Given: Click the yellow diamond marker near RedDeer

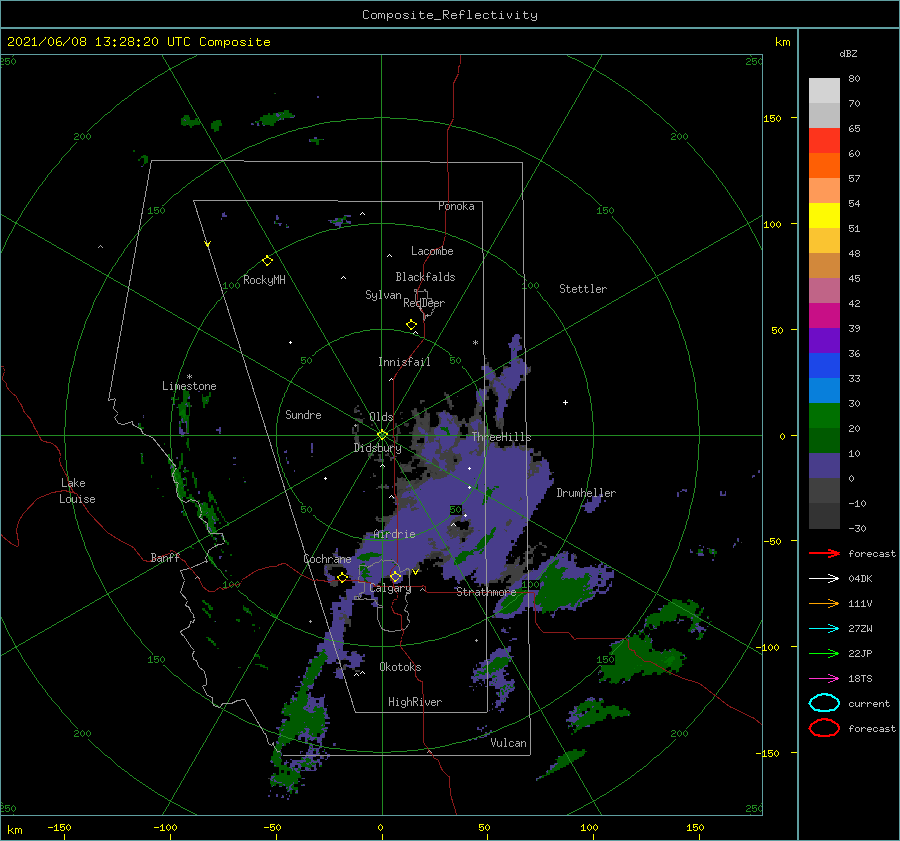Looking at the screenshot, I should [411, 325].
